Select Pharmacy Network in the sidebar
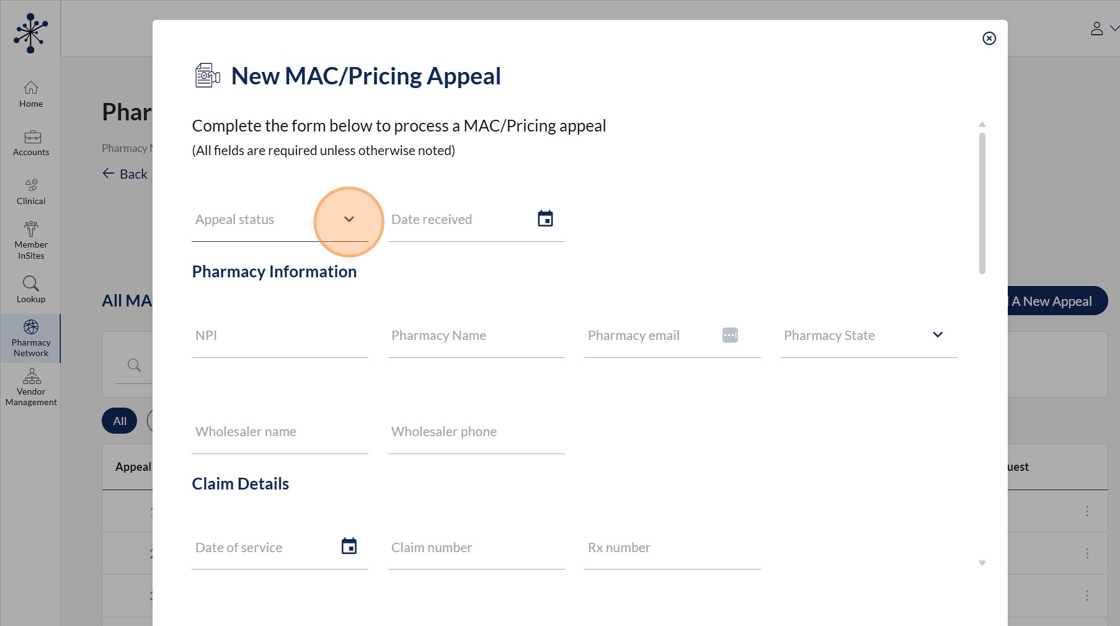 pyautogui.click(x=31, y=338)
